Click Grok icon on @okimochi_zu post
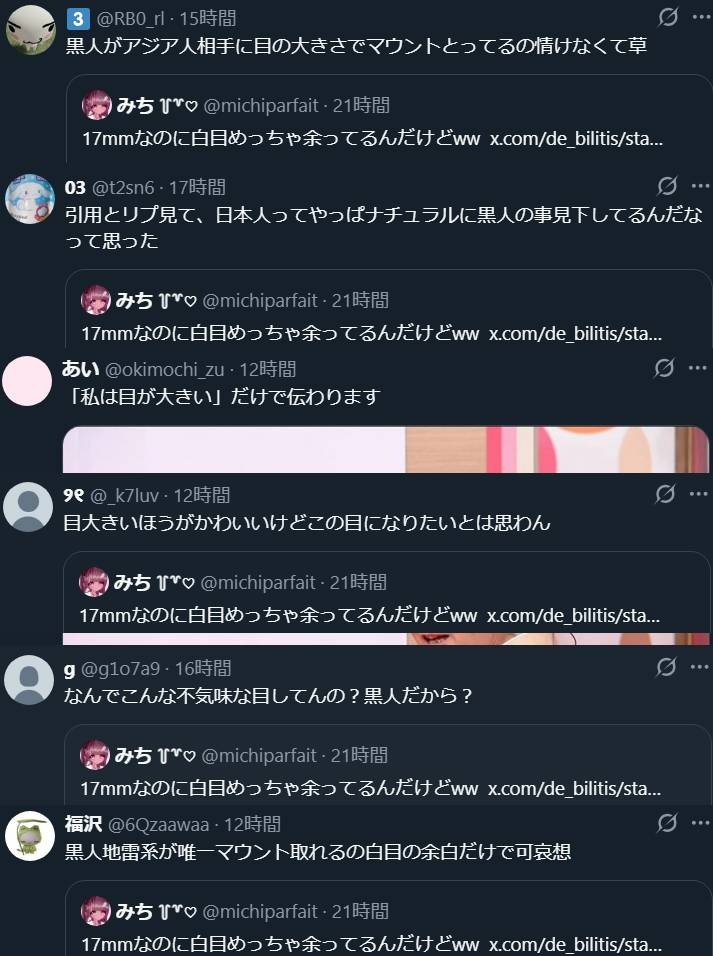Image resolution: width=713 pixels, height=956 pixels. pos(664,368)
